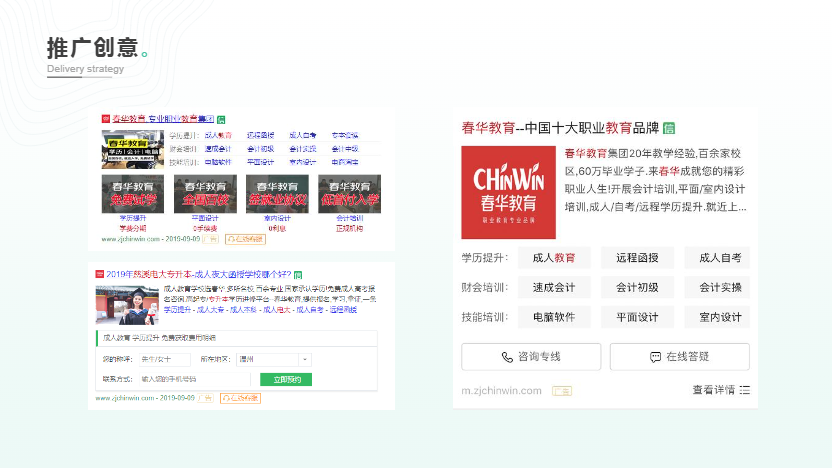Screen dimensions: 832x468
Task: Open 春华教育--中国十大职业教育品牌 title in mobile ad
Action: pos(560,128)
